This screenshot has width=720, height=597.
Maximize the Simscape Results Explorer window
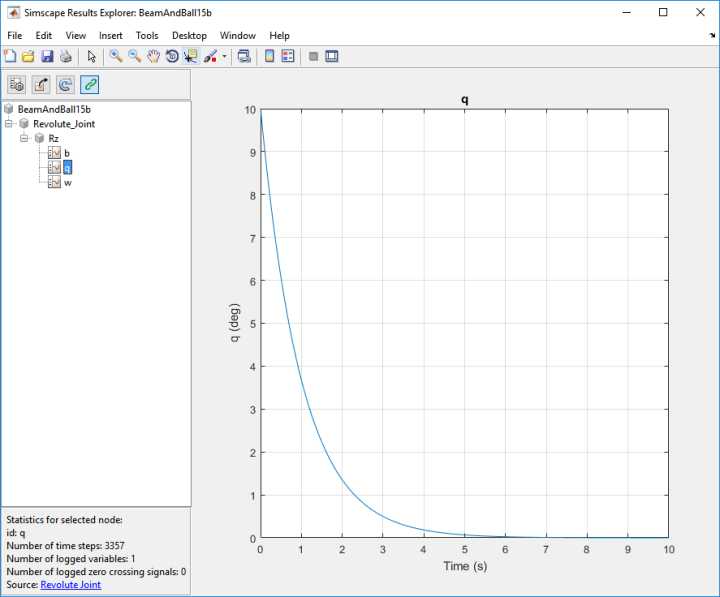click(x=663, y=12)
